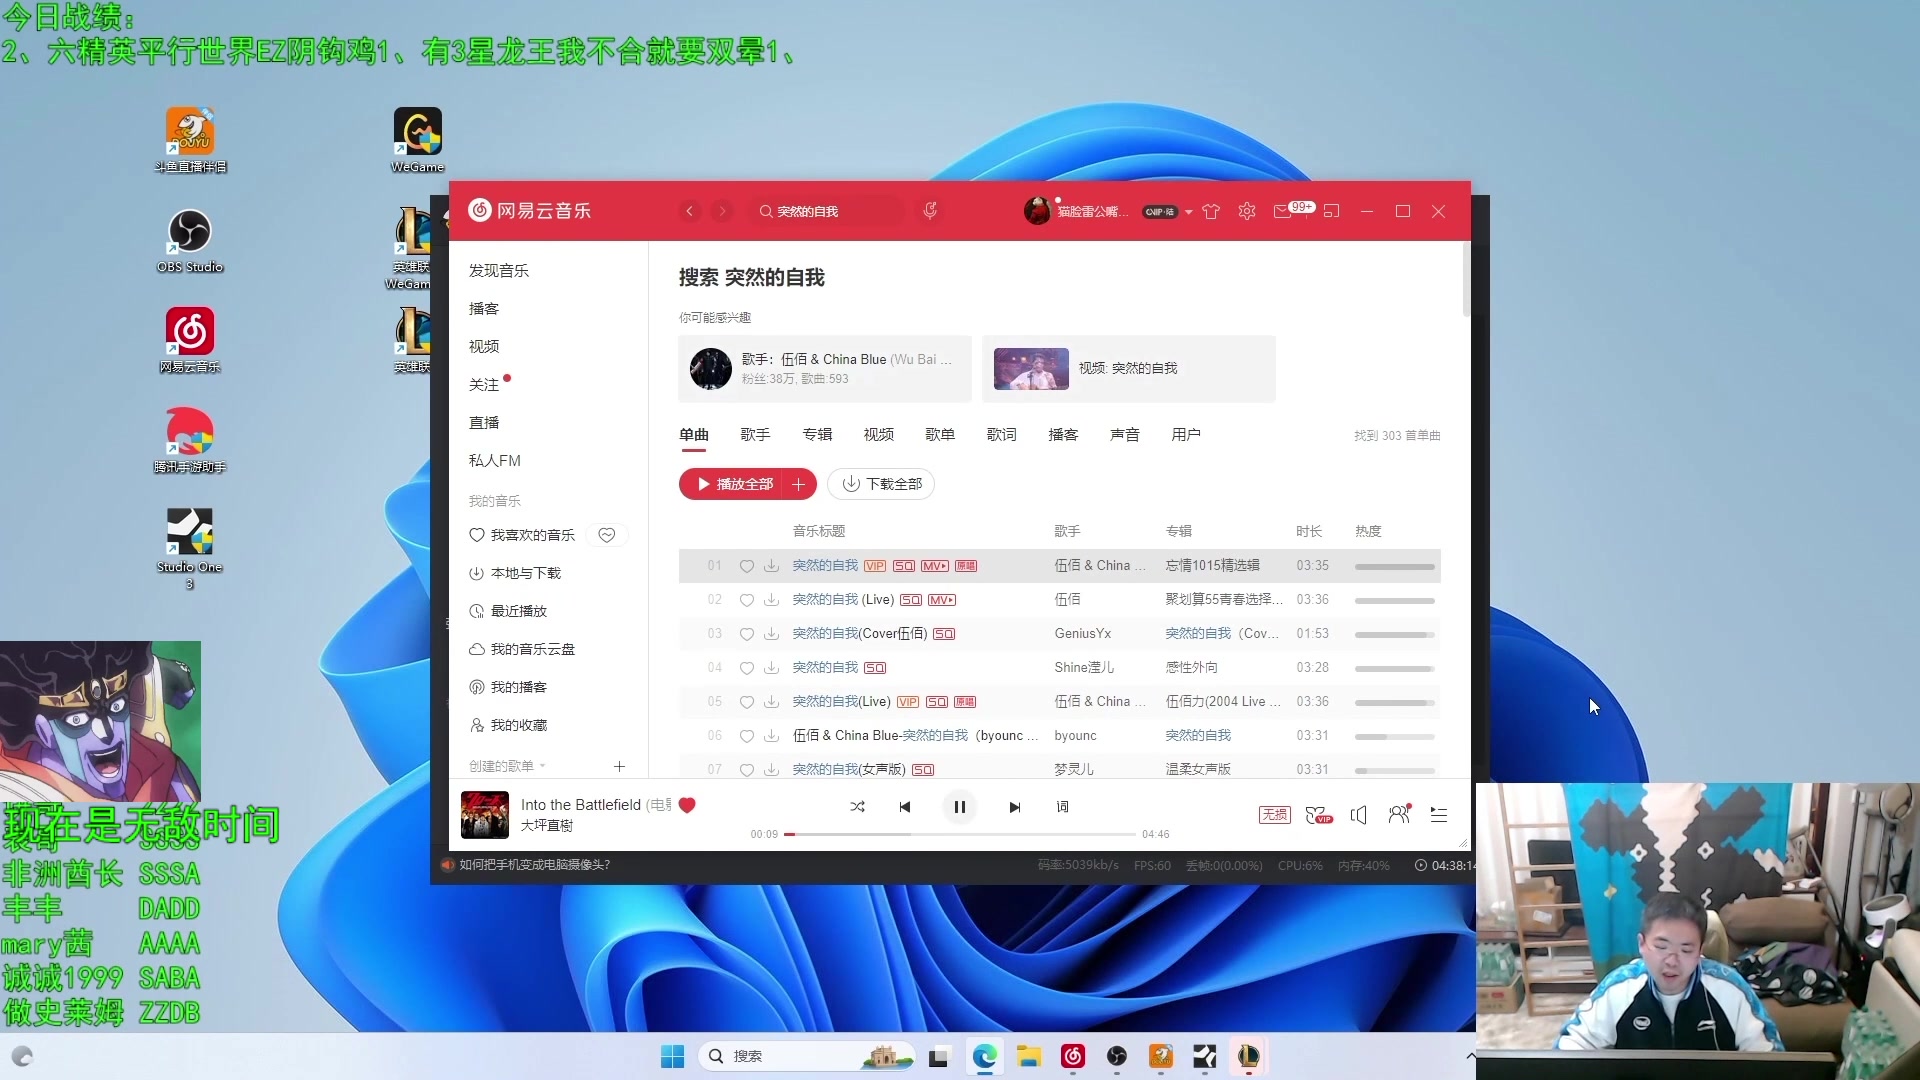Viewport: 1920px width, 1080px height.
Task: Like song 01 with the heart
Action: tap(746, 566)
